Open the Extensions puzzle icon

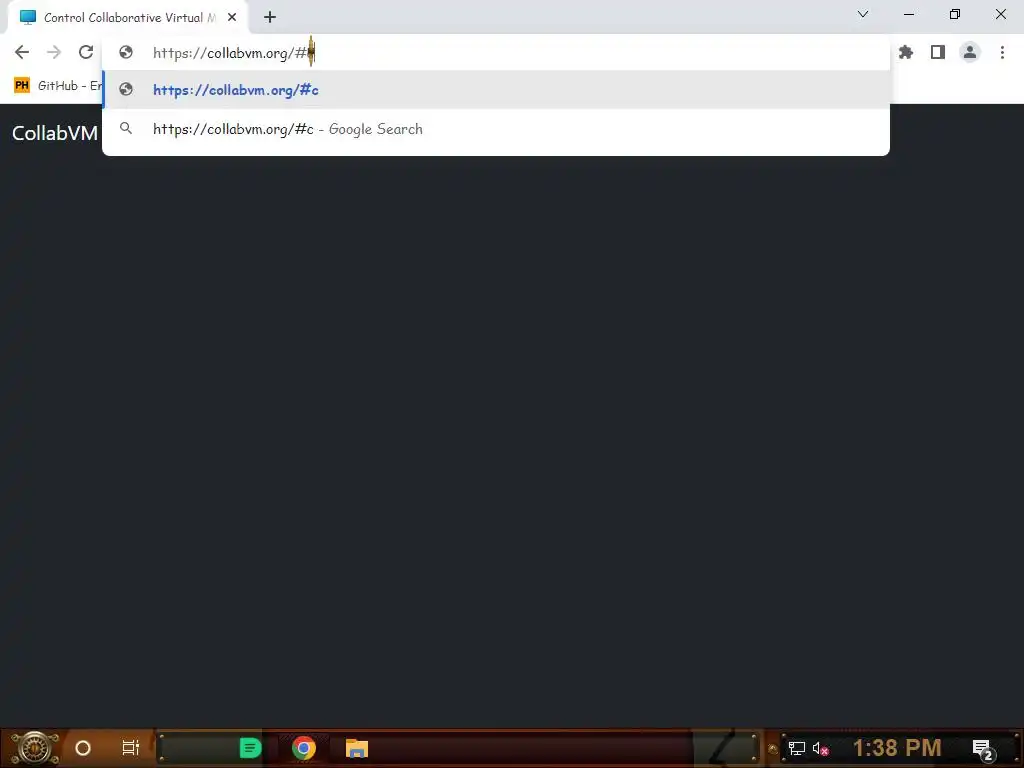tap(905, 52)
